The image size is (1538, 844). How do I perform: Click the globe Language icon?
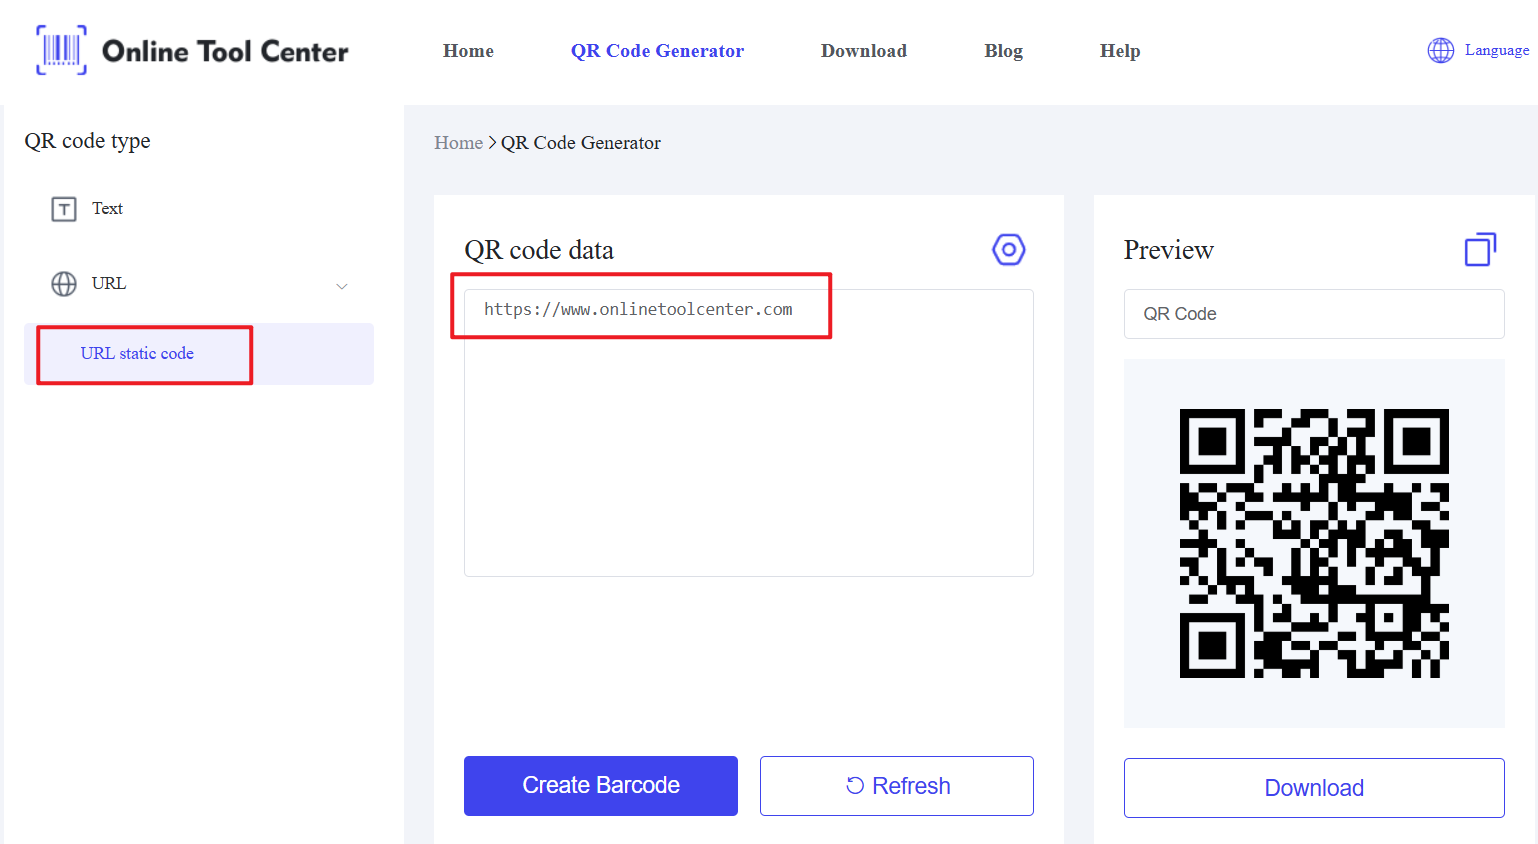1440,50
